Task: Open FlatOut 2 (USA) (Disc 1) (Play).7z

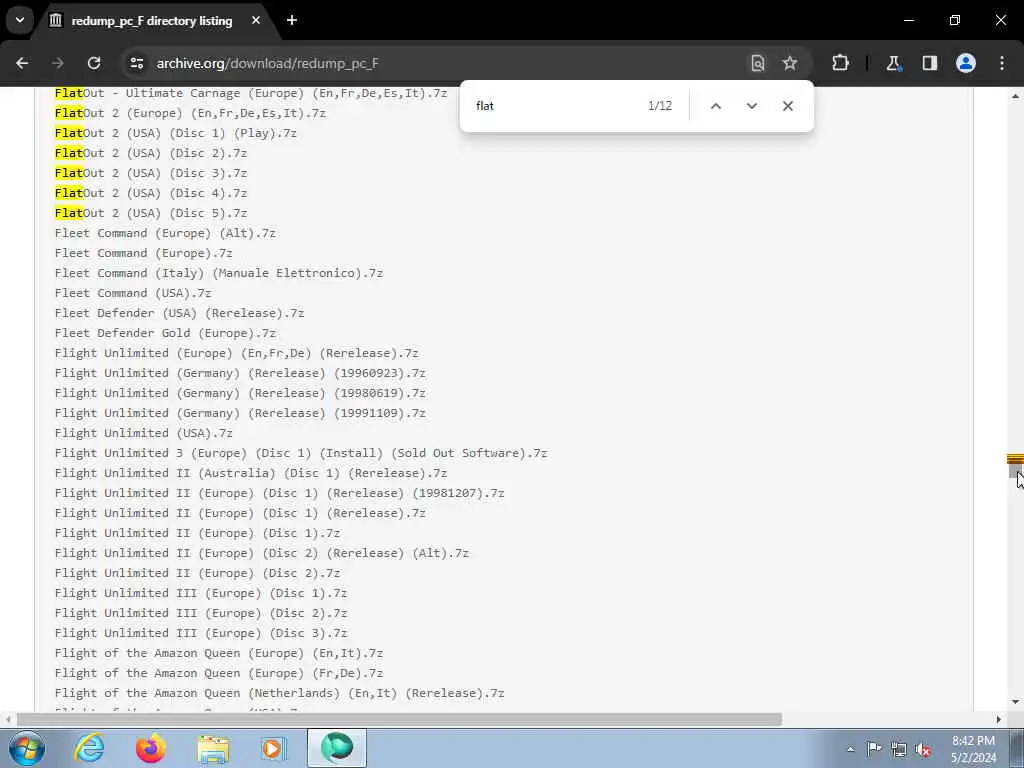Action: (x=176, y=133)
